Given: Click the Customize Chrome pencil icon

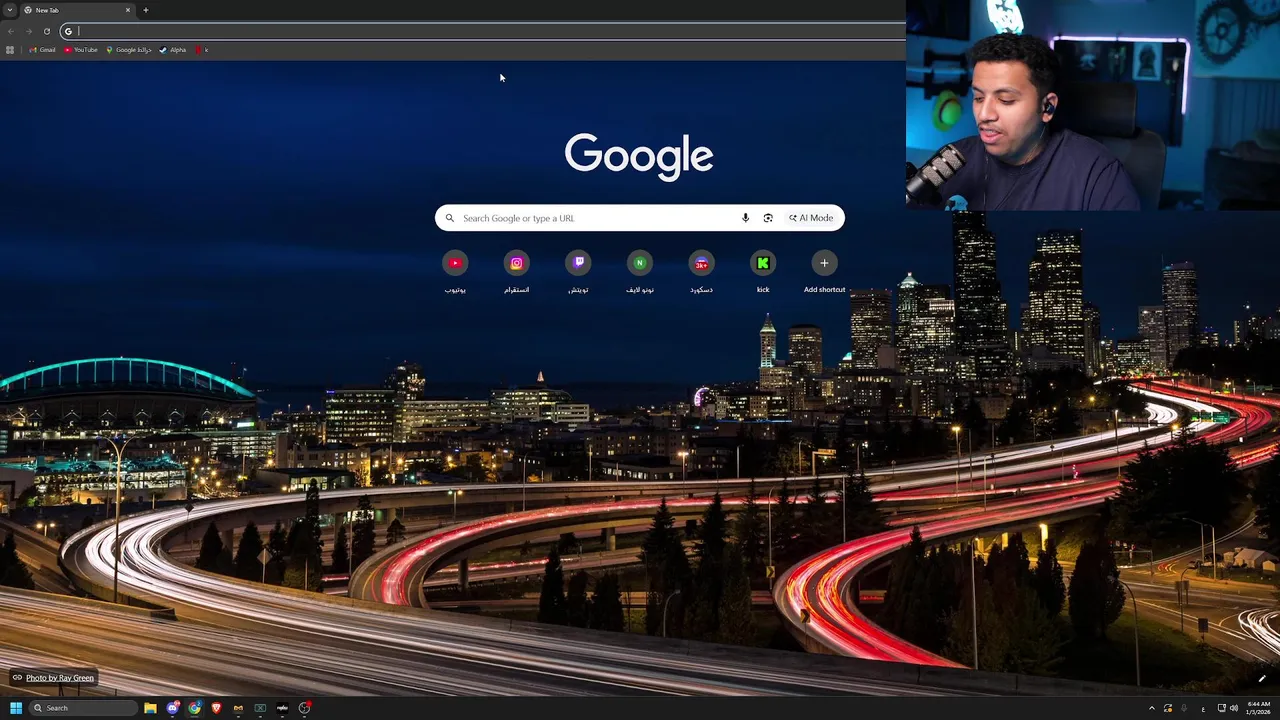Looking at the screenshot, I should [x=1261, y=679].
